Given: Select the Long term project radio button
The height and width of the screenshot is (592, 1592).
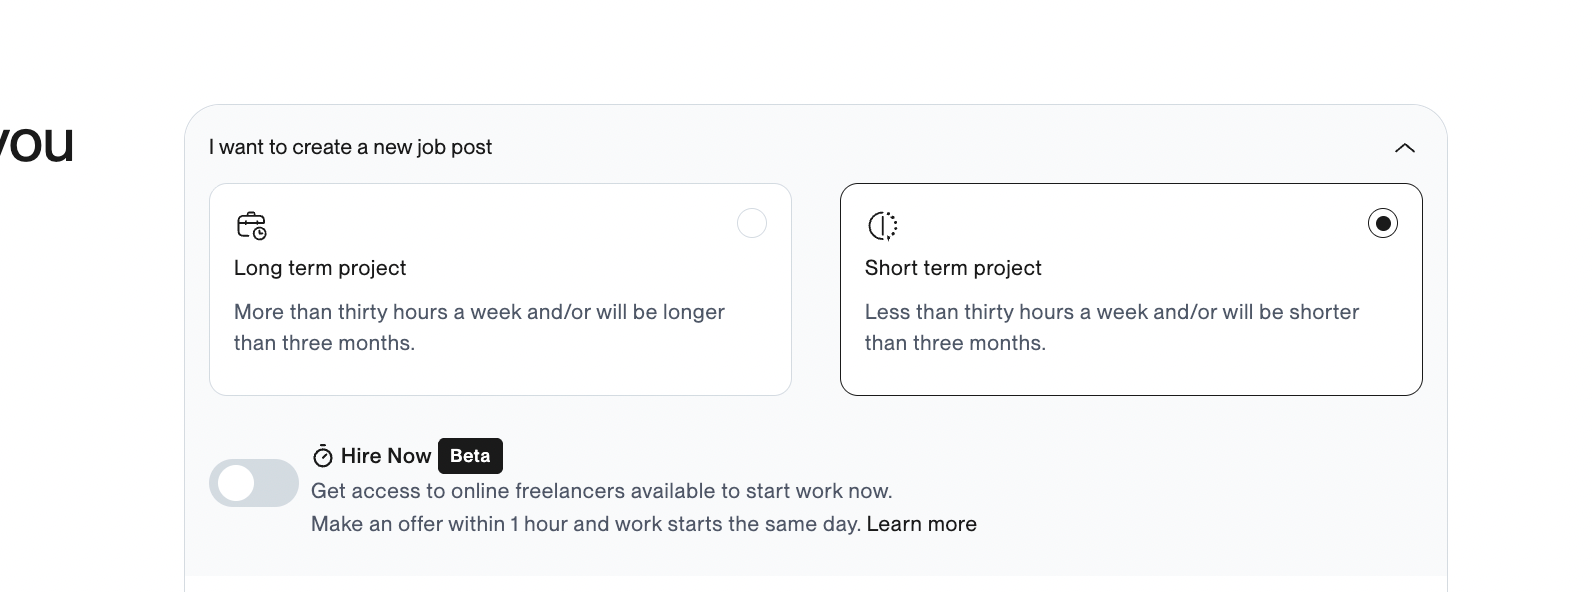Looking at the screenshot, I should pos(752,223).
